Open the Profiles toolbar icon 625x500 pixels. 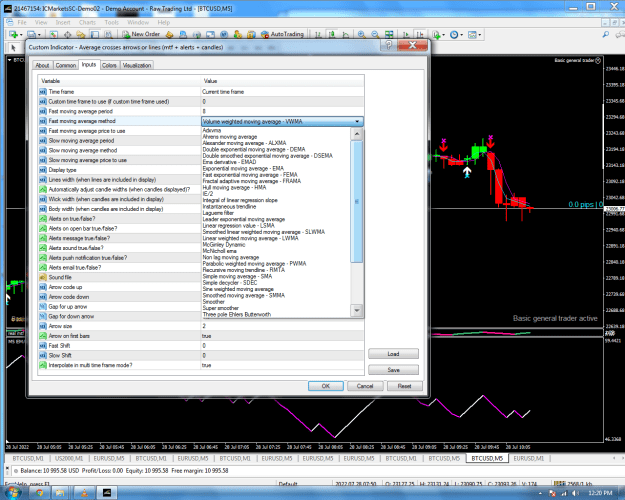point(31,35)
